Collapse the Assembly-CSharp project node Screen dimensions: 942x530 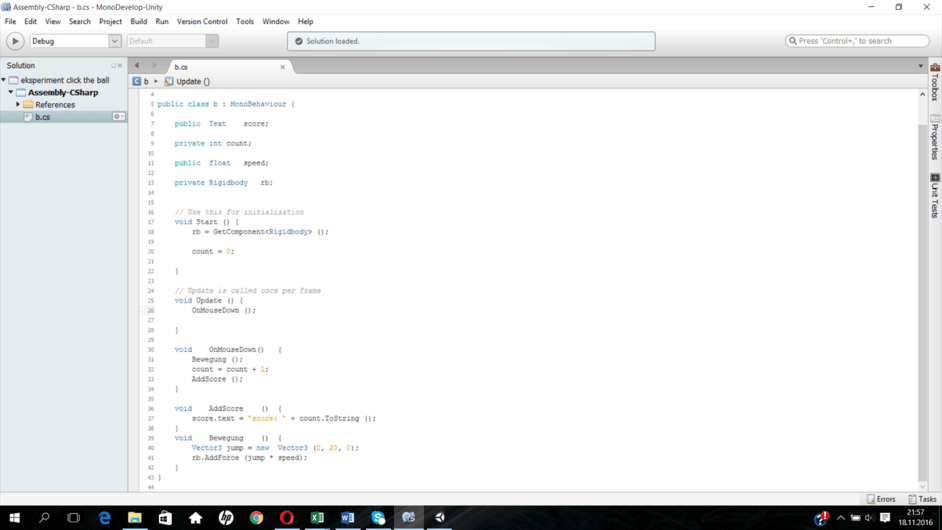point(11,93)
